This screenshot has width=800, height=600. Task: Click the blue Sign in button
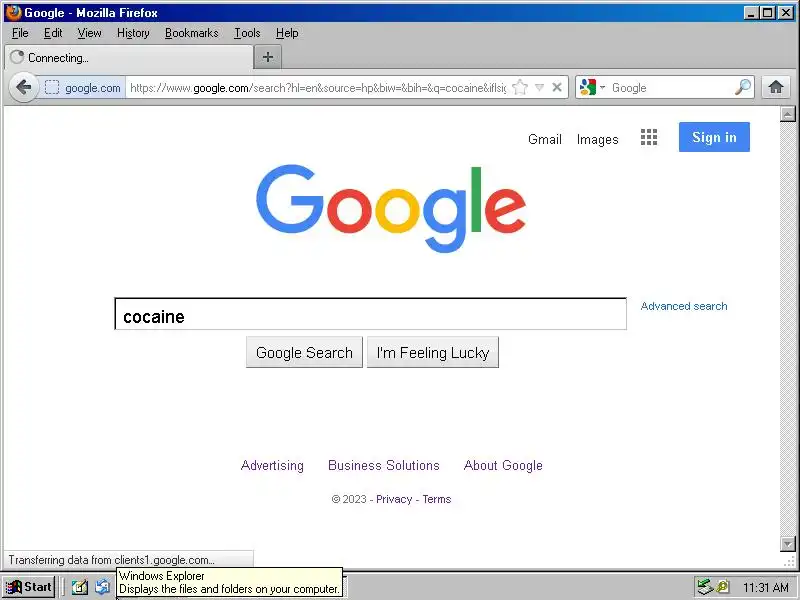(x=714, y=137)
